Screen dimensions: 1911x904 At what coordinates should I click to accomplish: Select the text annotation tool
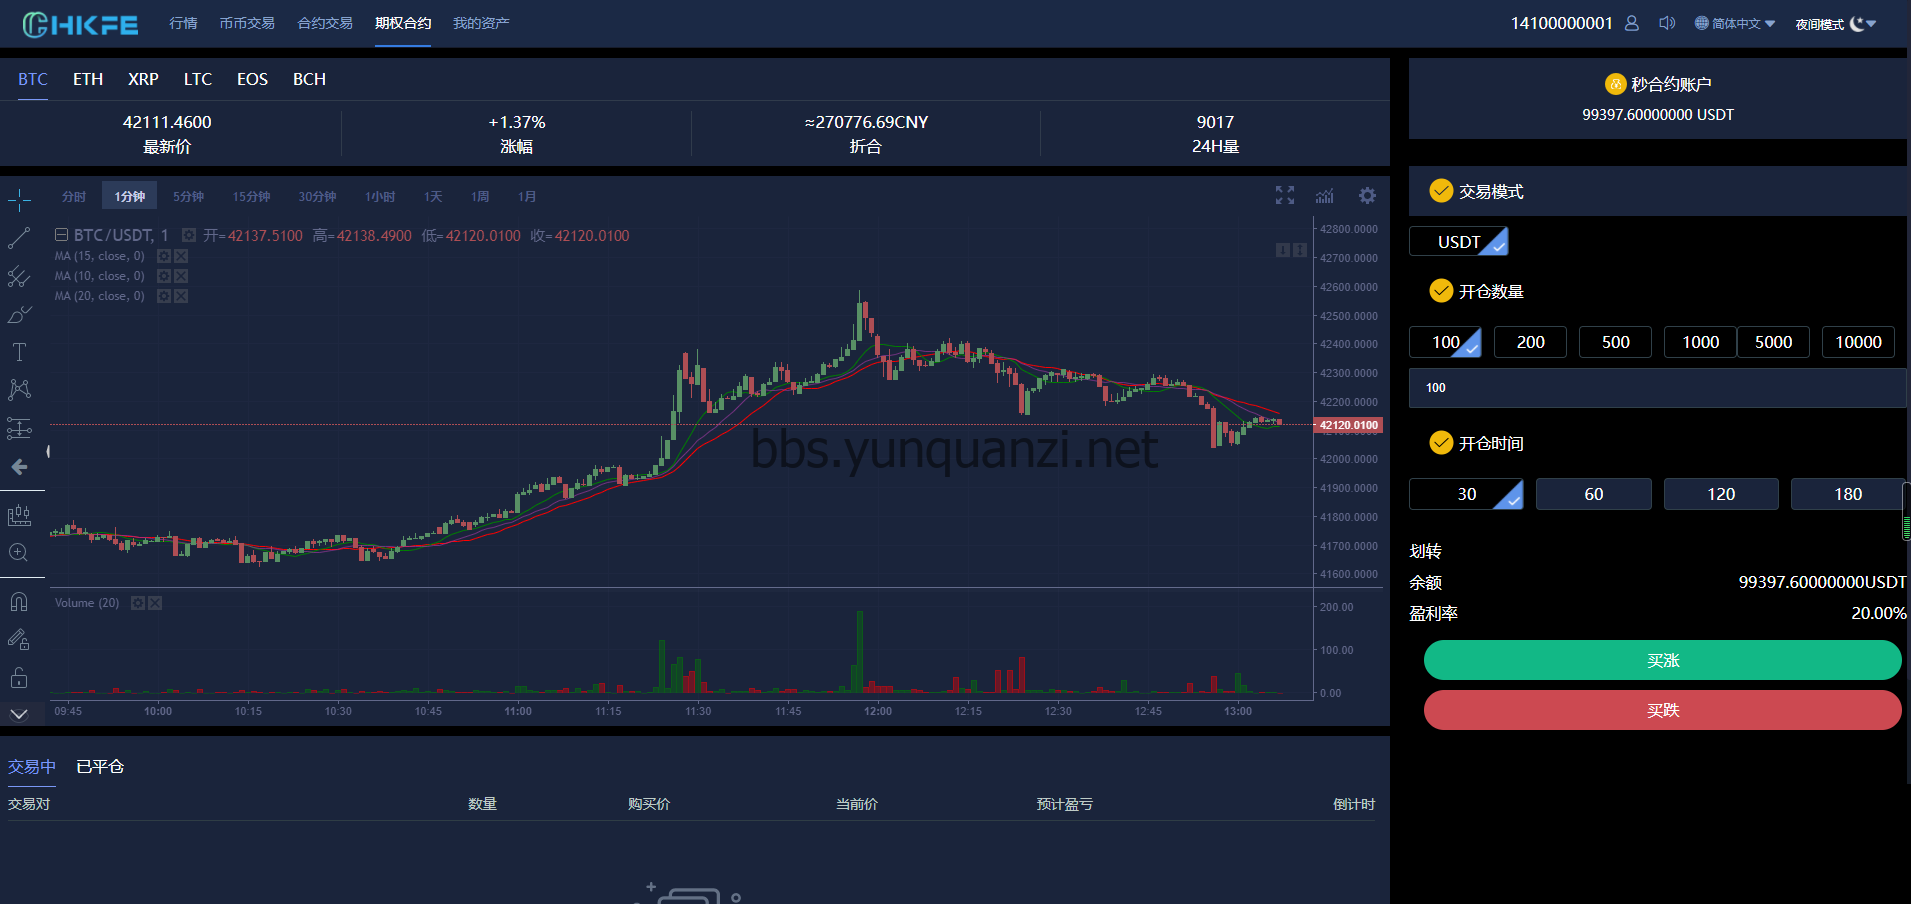pos(19,352)
